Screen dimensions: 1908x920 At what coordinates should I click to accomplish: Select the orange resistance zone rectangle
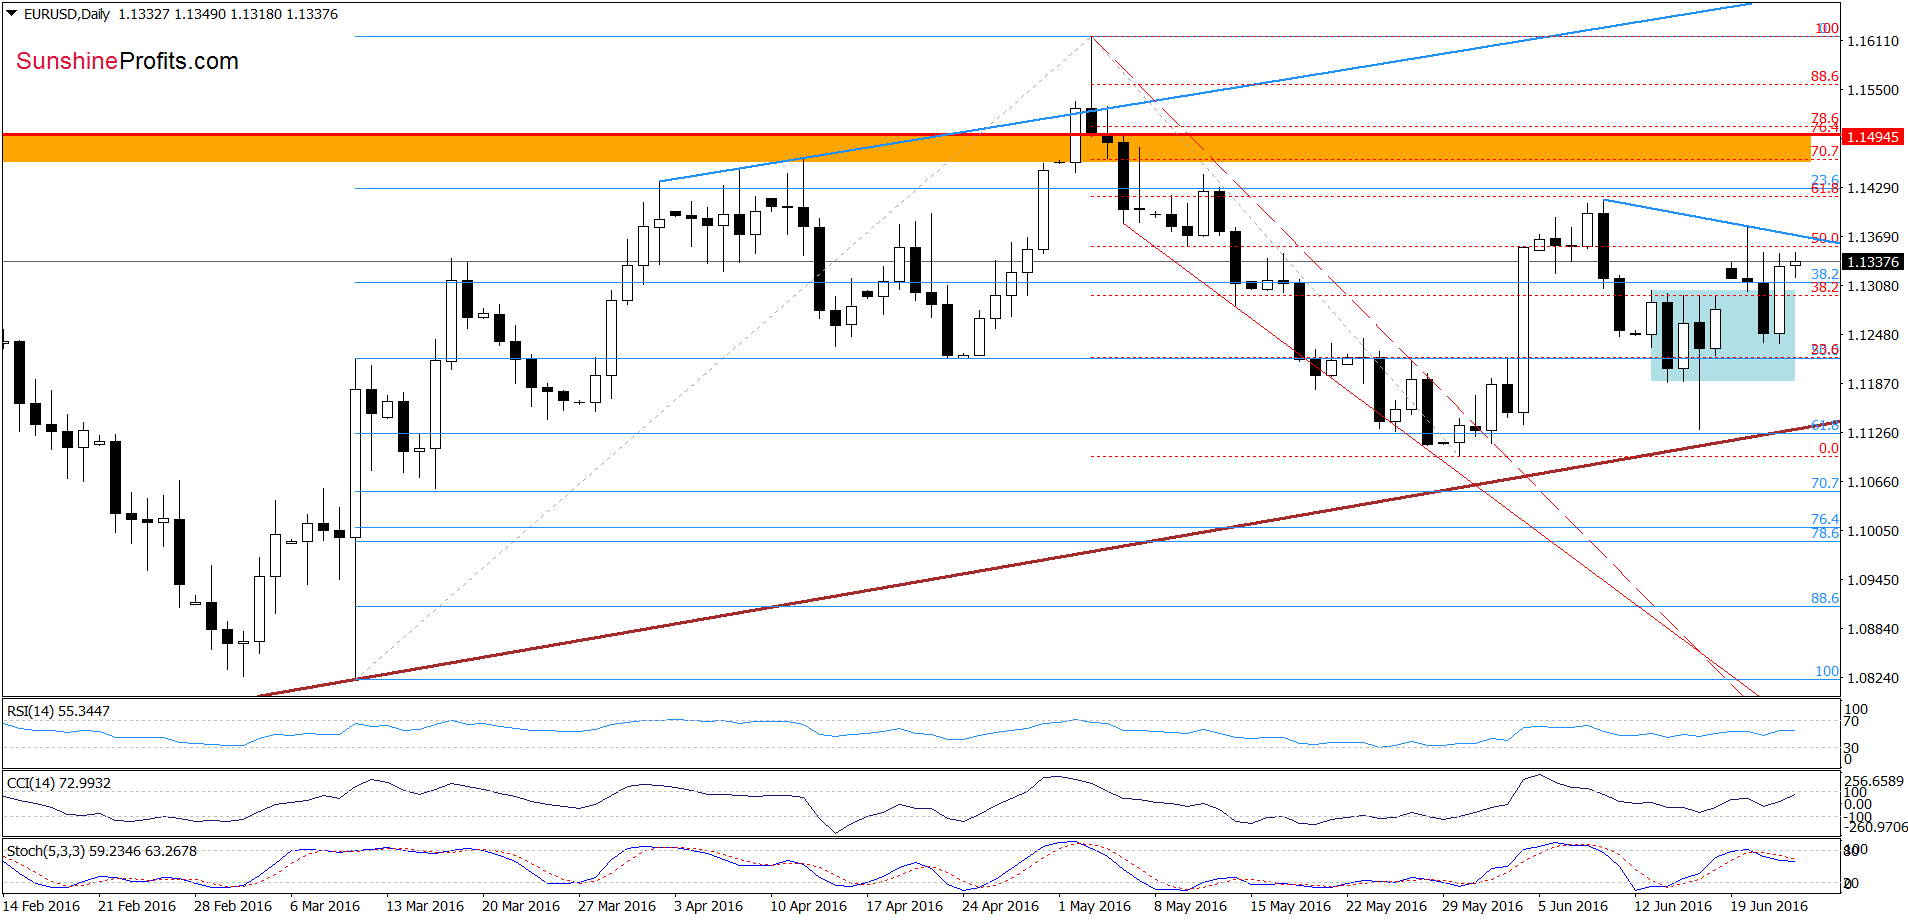coord(906,148)
